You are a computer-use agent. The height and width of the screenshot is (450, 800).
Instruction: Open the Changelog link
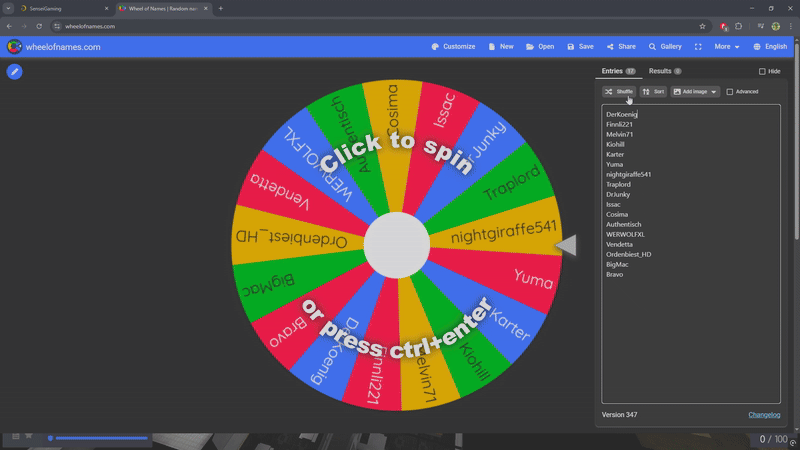tap(764, 415)
